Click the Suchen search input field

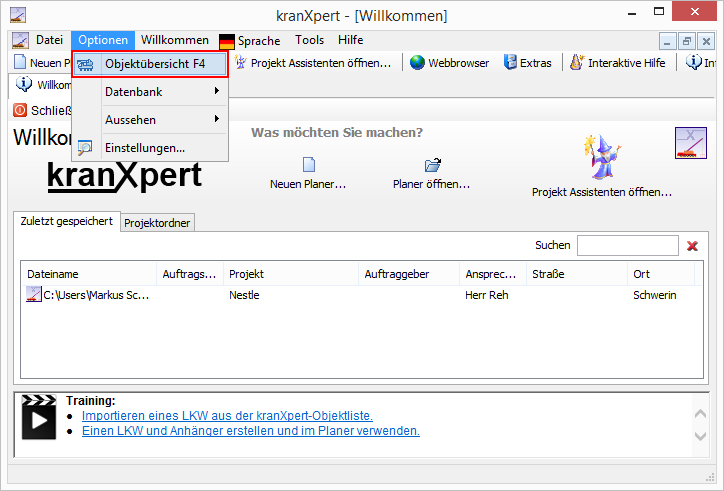[627, 246]
